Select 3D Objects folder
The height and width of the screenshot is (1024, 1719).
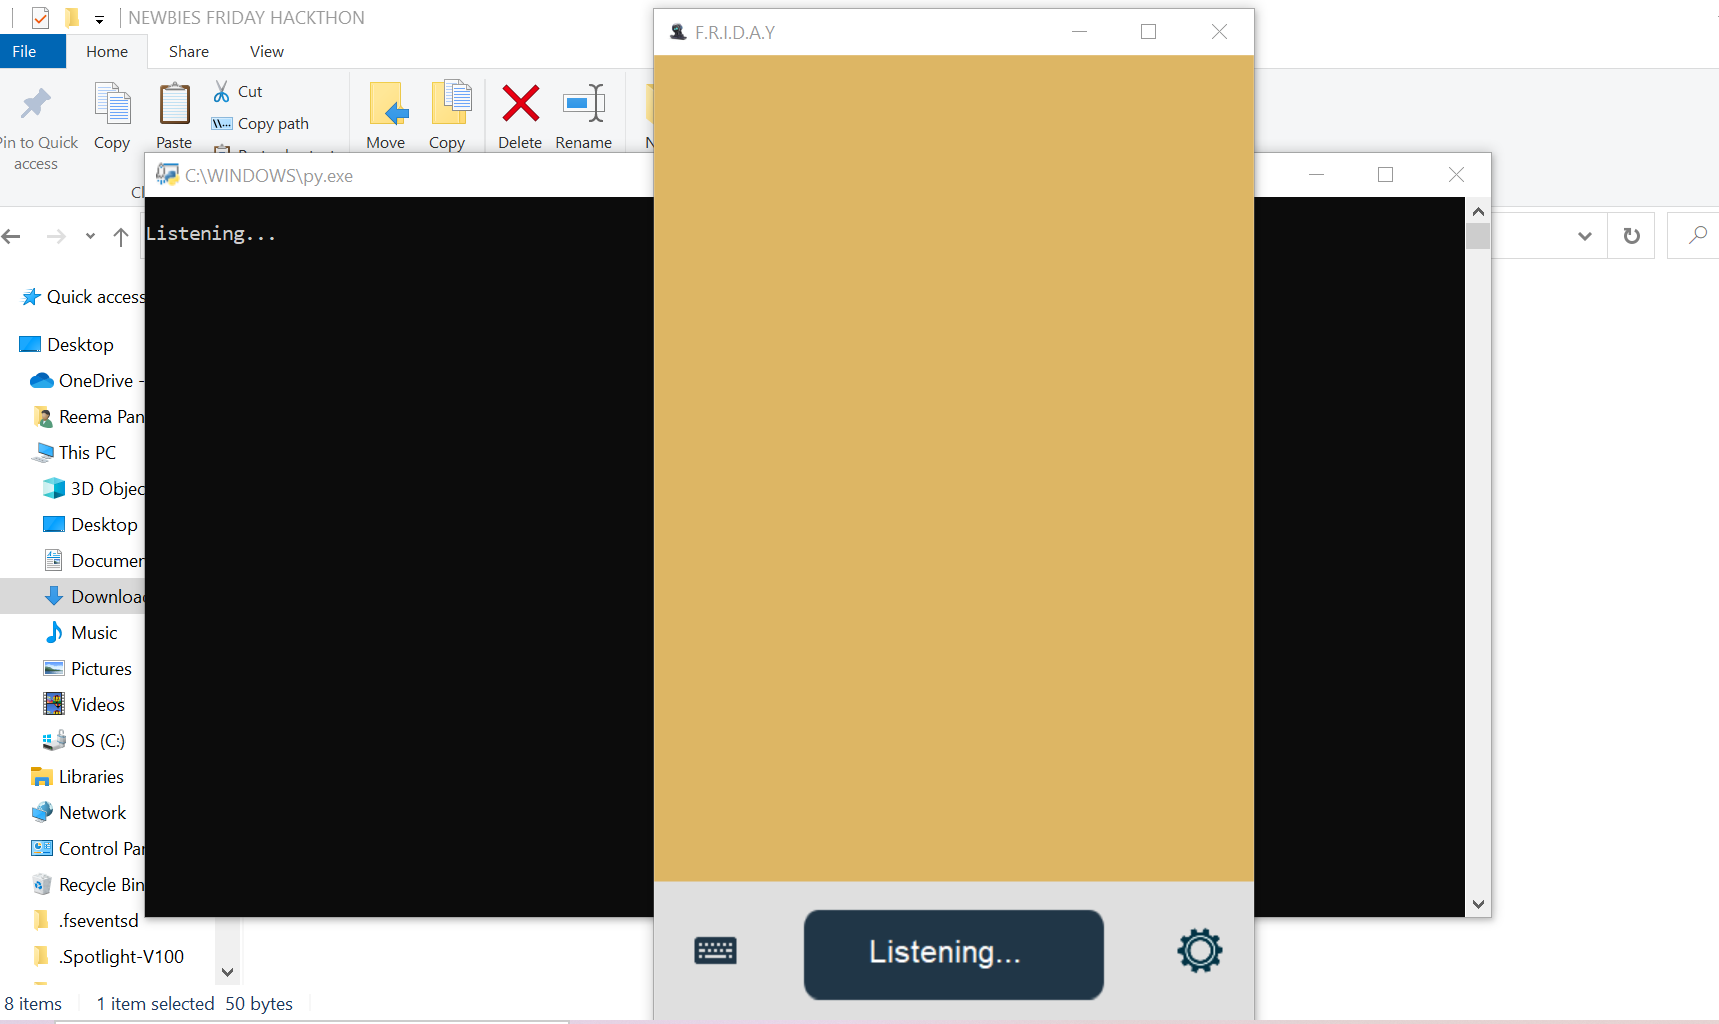94,489
